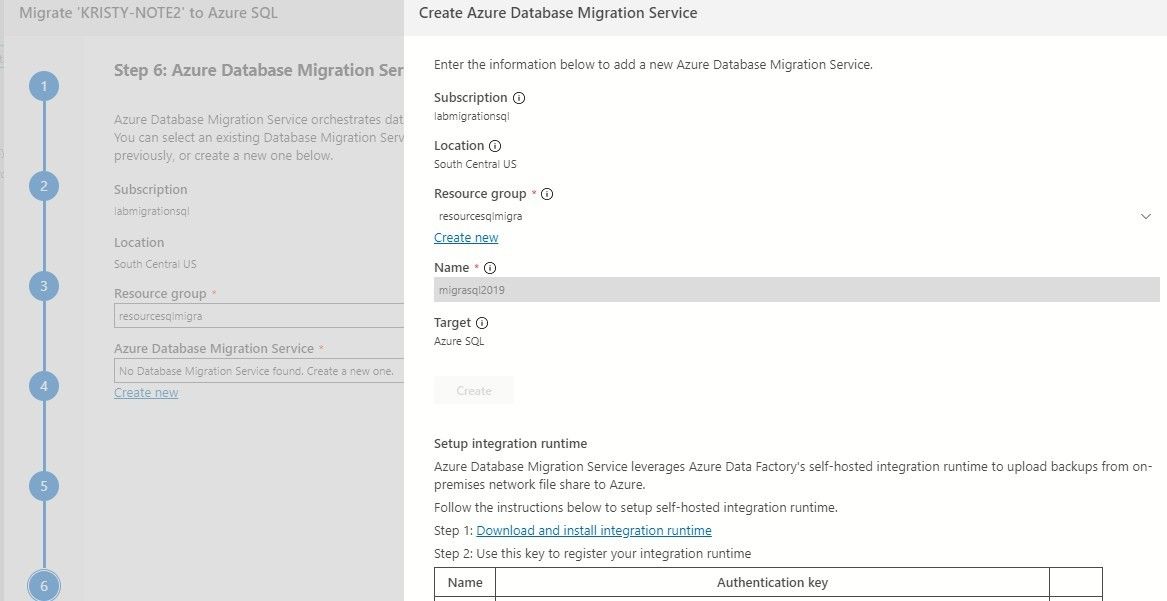1167x601 pixels.
Task: Go to wizard step 5 circle
Action: click(44, 486)
